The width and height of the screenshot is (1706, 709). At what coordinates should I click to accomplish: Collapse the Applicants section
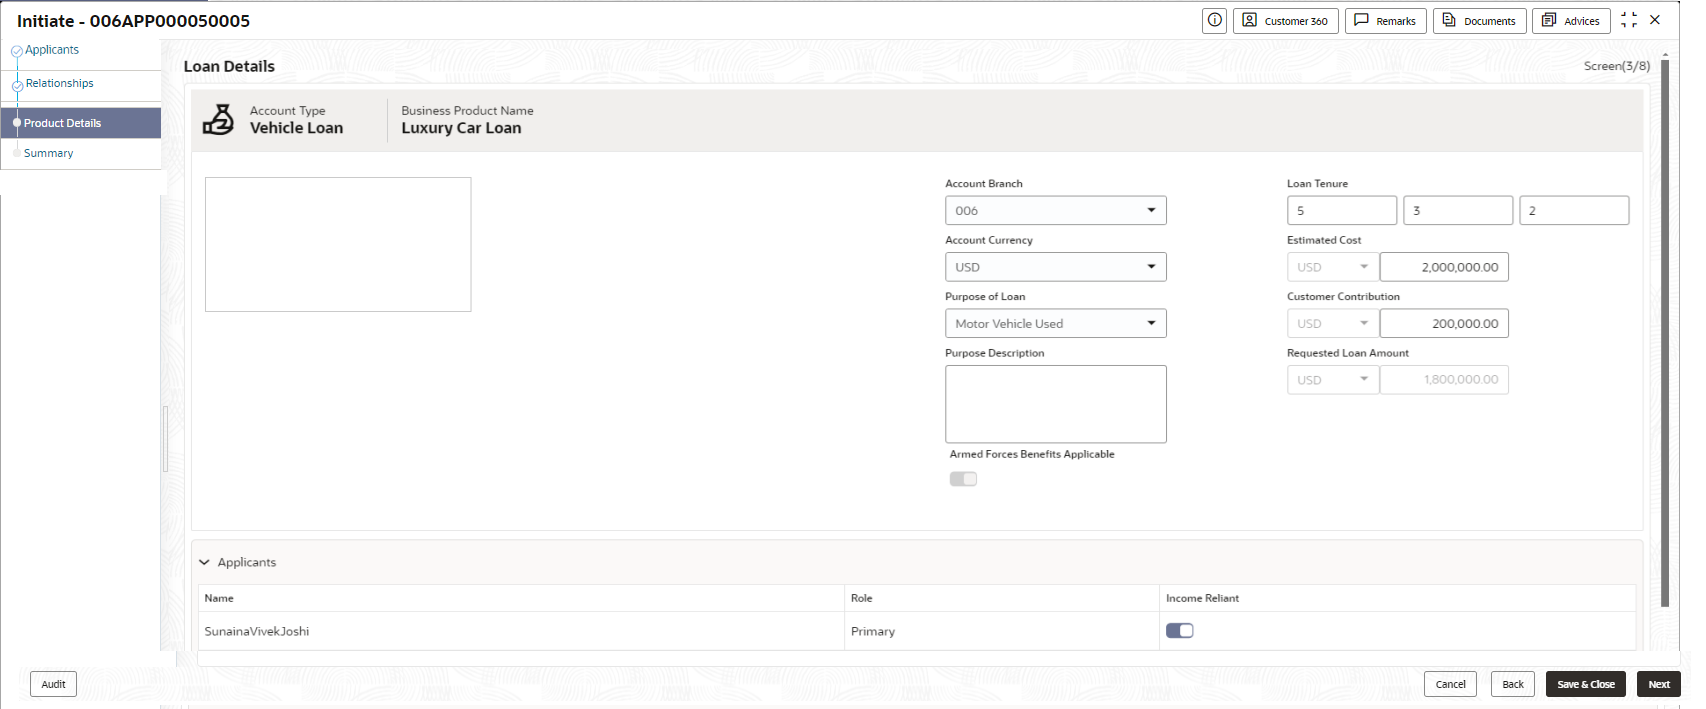click(204, 562)
